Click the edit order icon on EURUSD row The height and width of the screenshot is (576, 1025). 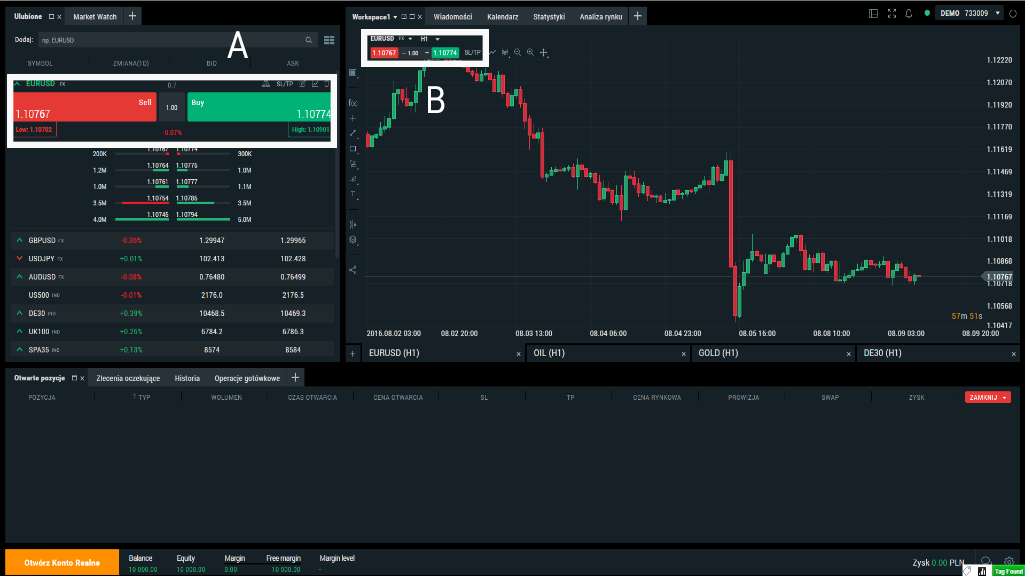(303, 84)
